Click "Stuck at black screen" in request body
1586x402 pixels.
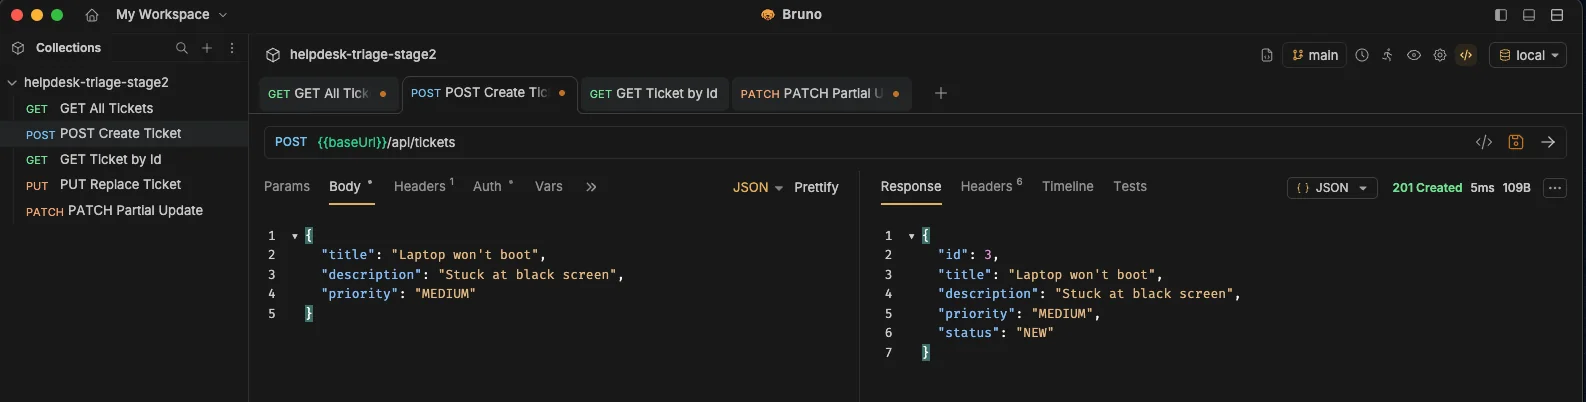pyautogui.click(x=527, y=274)
